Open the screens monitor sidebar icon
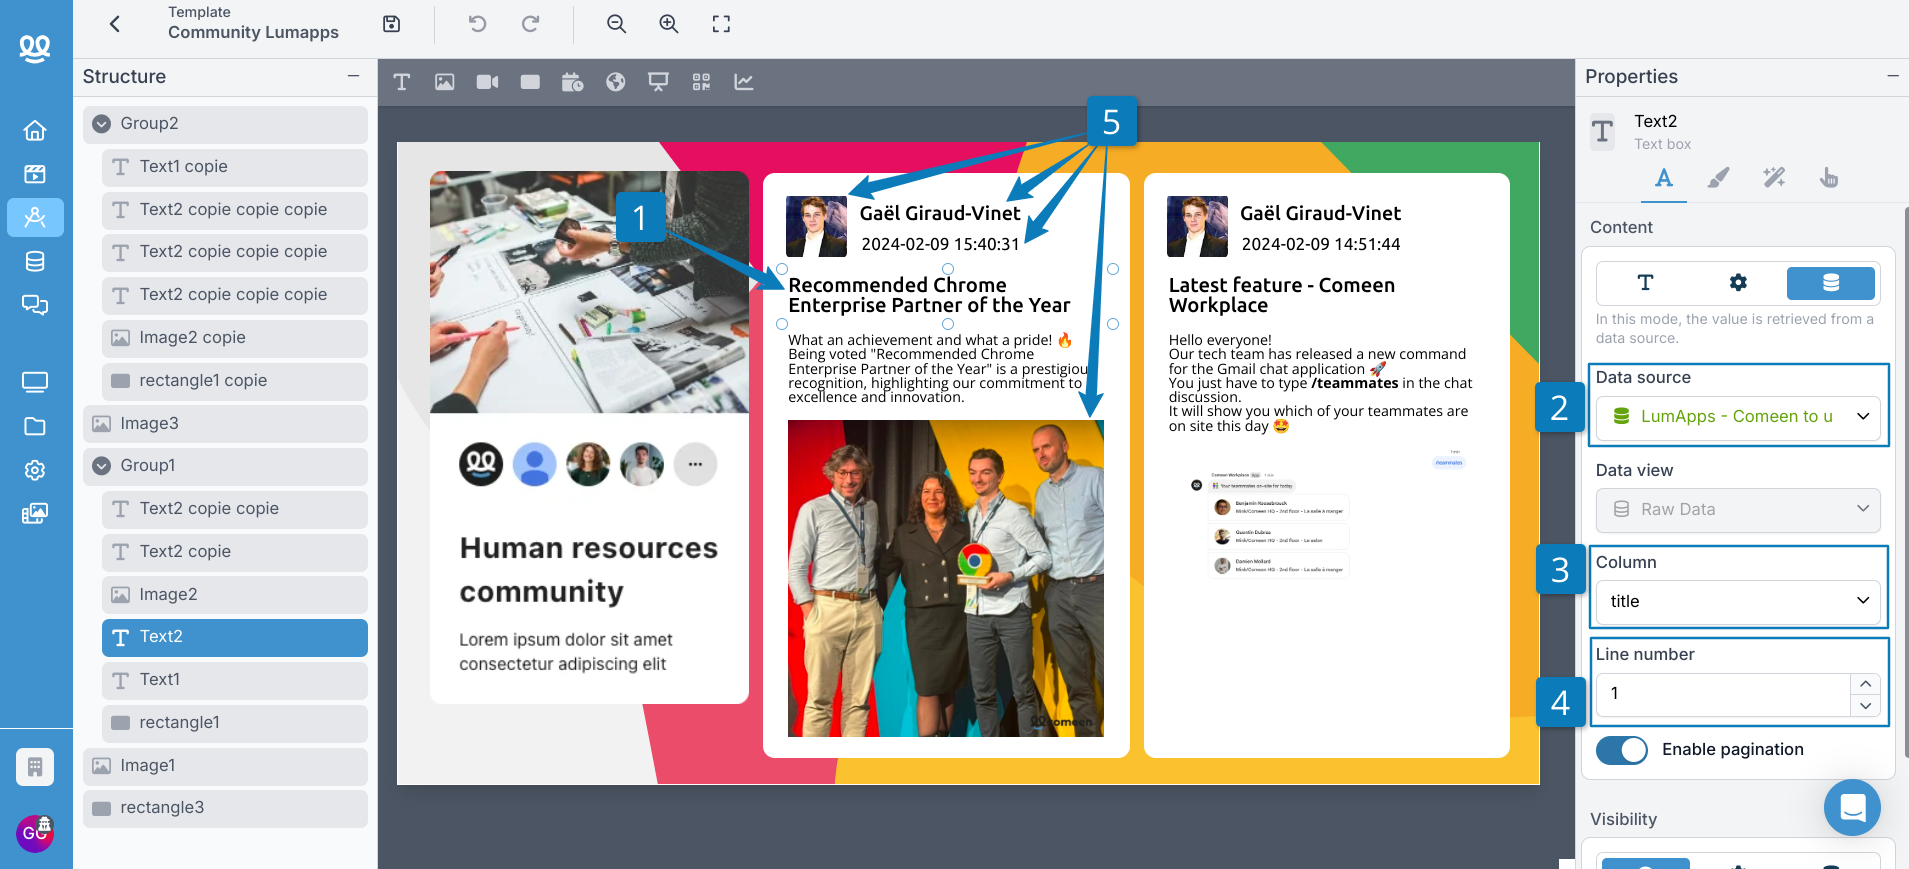 point(35,382)
